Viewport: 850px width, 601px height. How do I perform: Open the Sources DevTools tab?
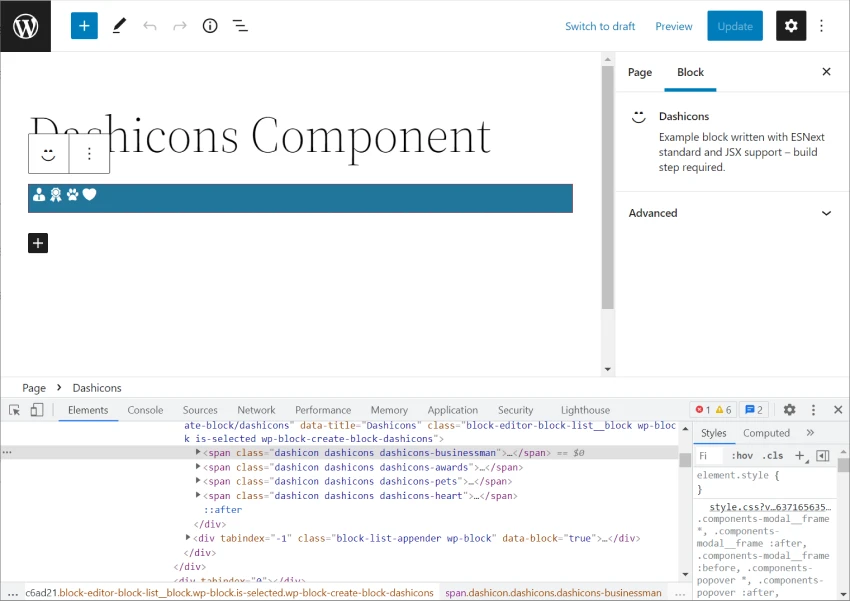pyautogui.click(x=200, y=410)
